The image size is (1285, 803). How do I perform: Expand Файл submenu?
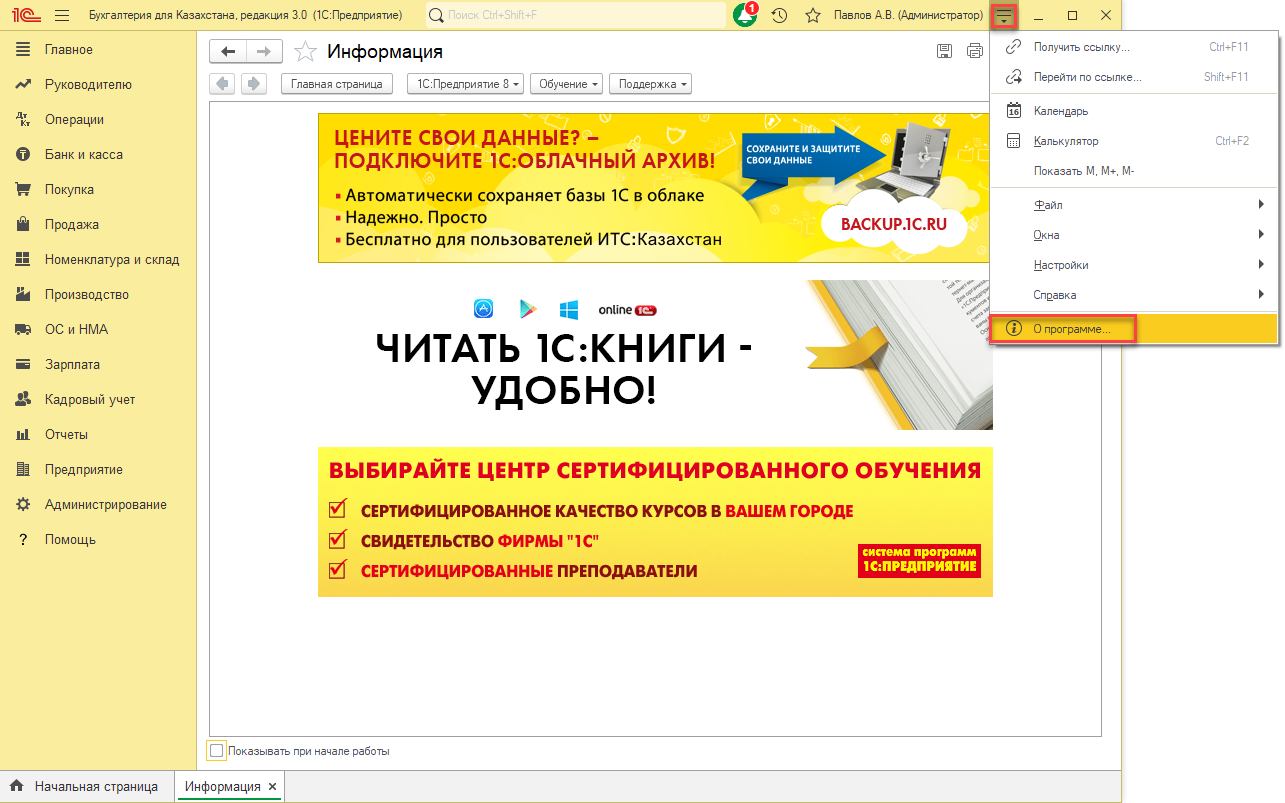point(1134,205)
